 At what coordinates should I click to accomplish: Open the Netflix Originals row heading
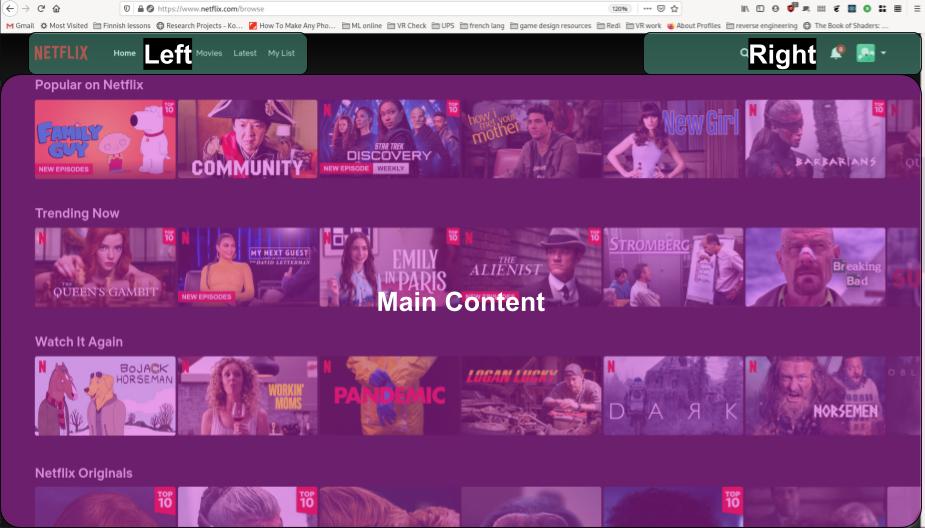(x=84, y=473)
